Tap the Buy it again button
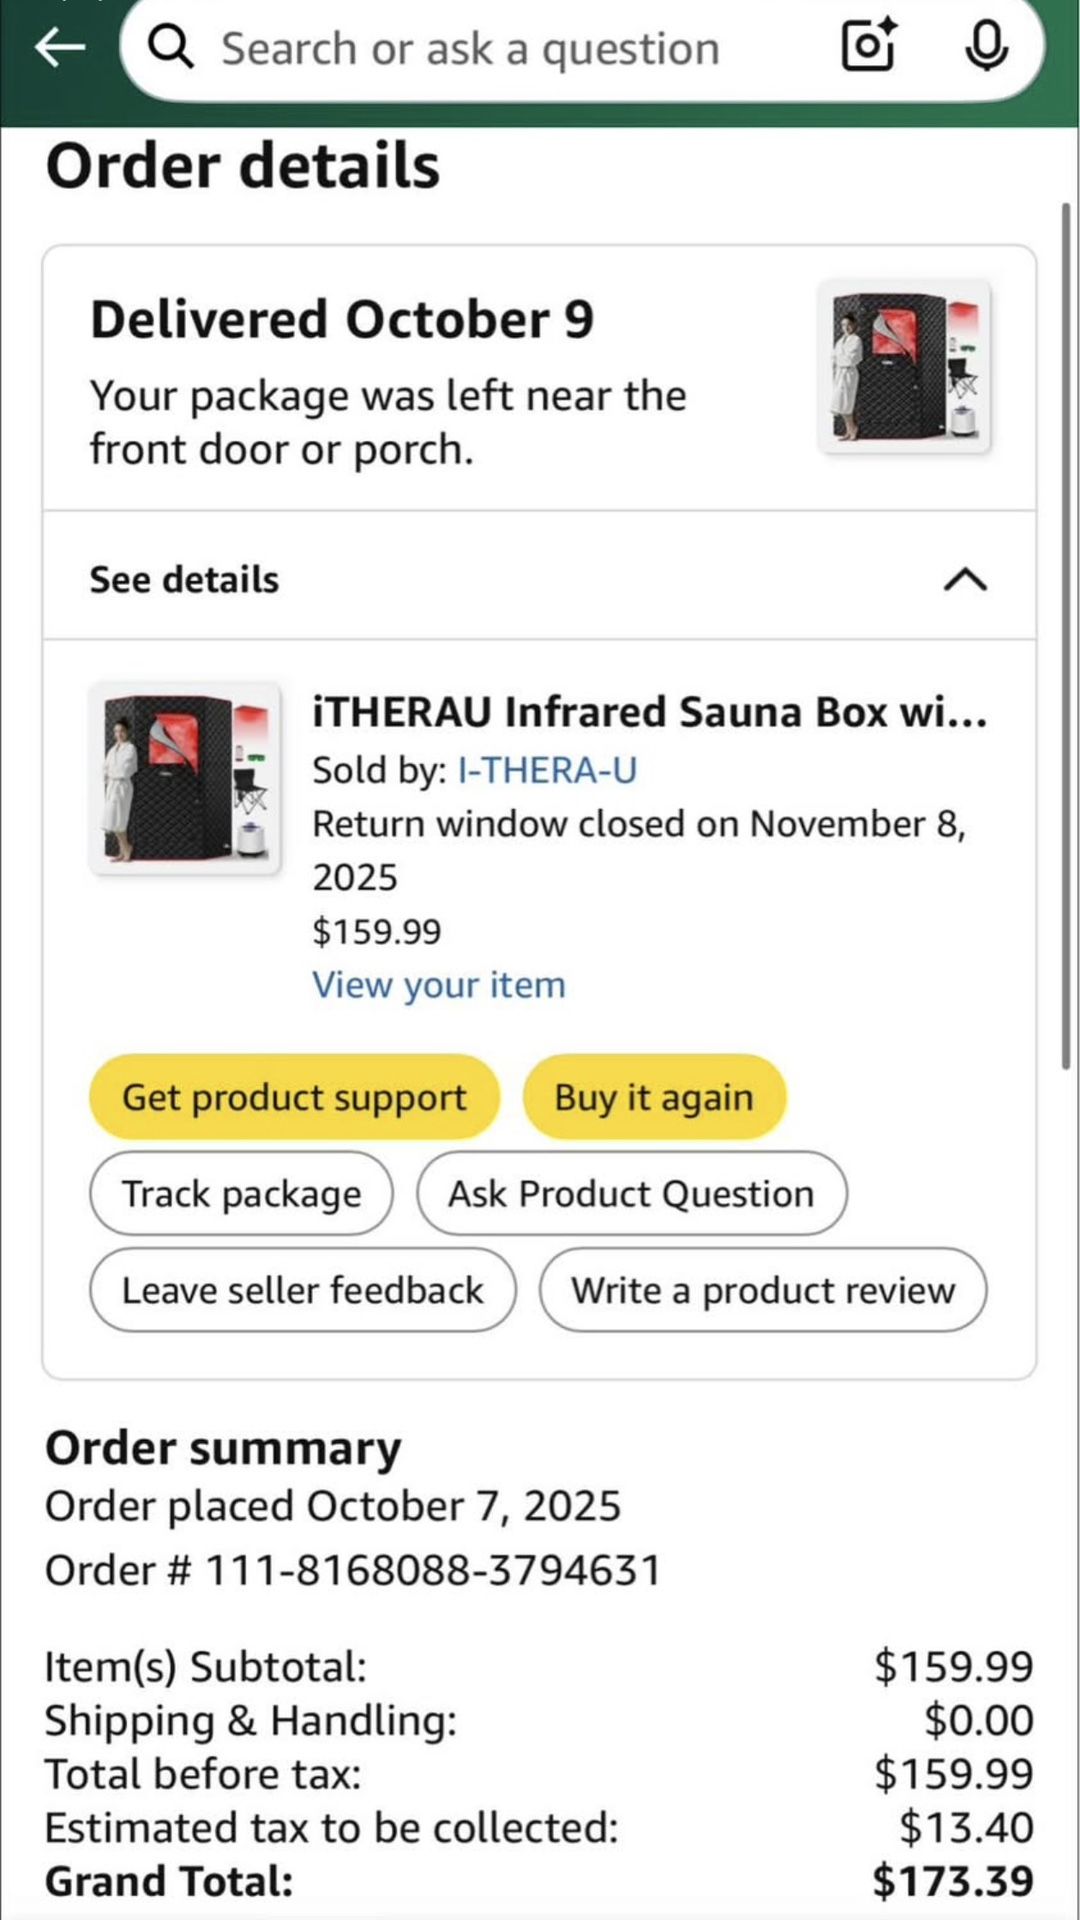The width and height of the screenshot is (1080, 1920). [654, 1097]
